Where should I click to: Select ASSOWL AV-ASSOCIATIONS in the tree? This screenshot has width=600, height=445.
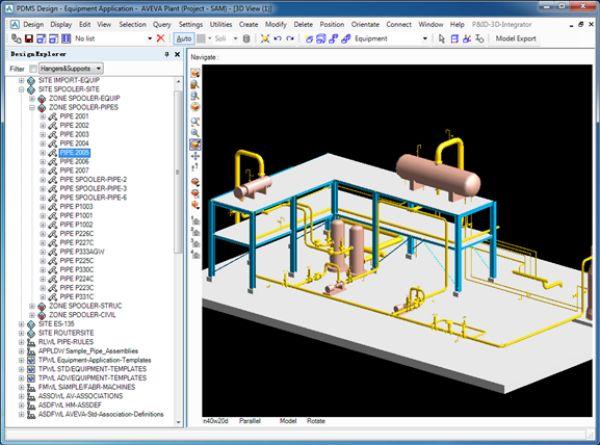[80, 396]
